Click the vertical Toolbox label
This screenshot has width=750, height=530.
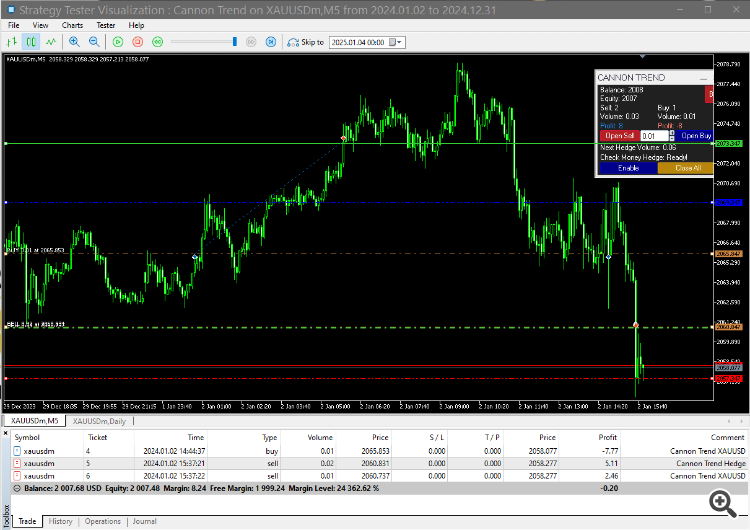click(x=6, y=515)
